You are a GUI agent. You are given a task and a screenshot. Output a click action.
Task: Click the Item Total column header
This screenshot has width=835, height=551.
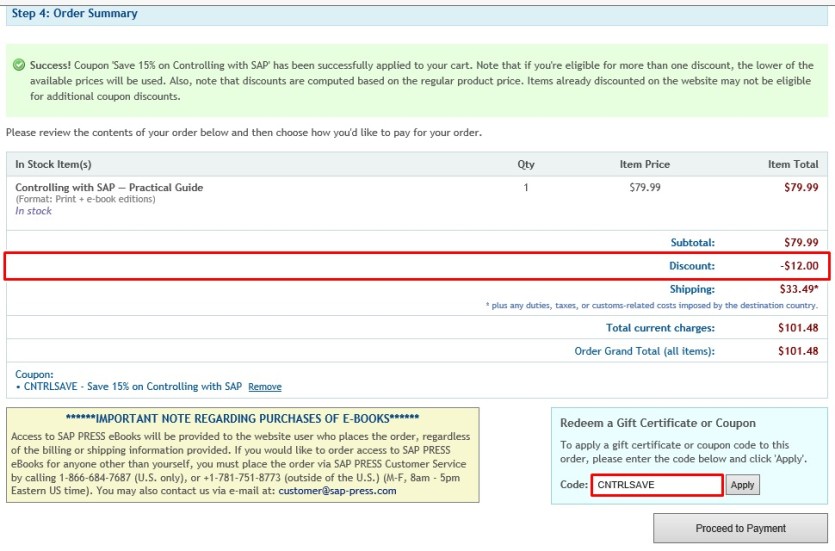tap(793, 165)
